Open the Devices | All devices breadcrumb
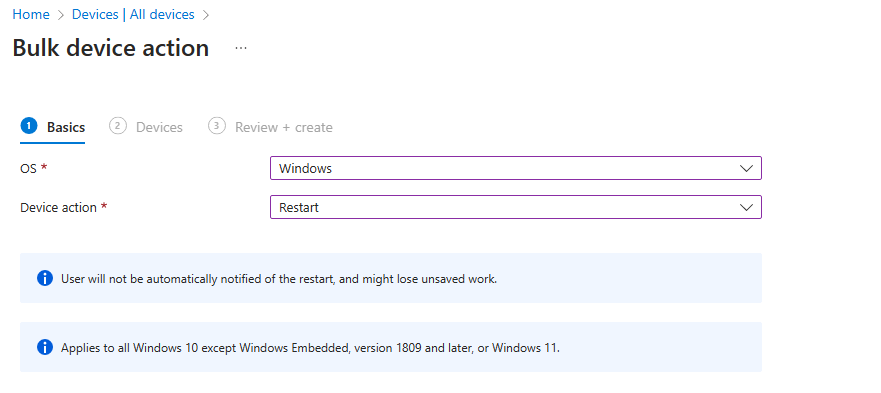This screenshot has height=393, width=881. click(x=133, y=15)
